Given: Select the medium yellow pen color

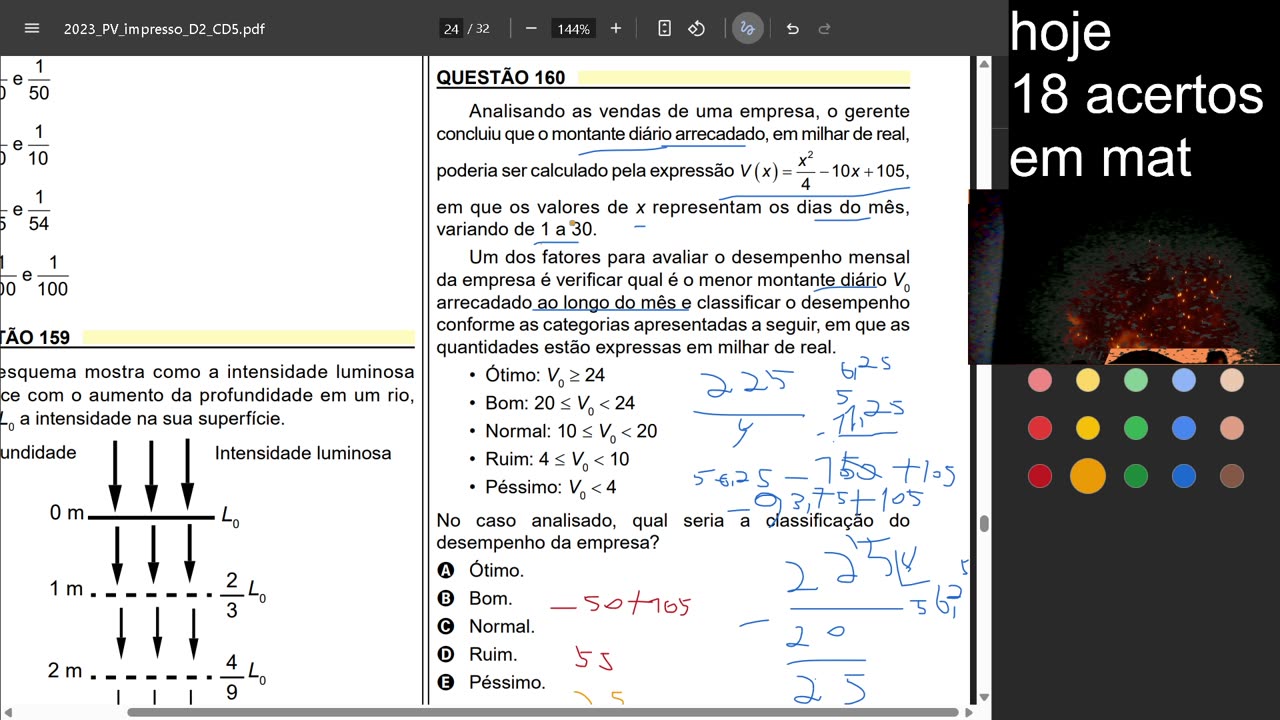Looking at the screenshot, I should (x=1088, y=428).
